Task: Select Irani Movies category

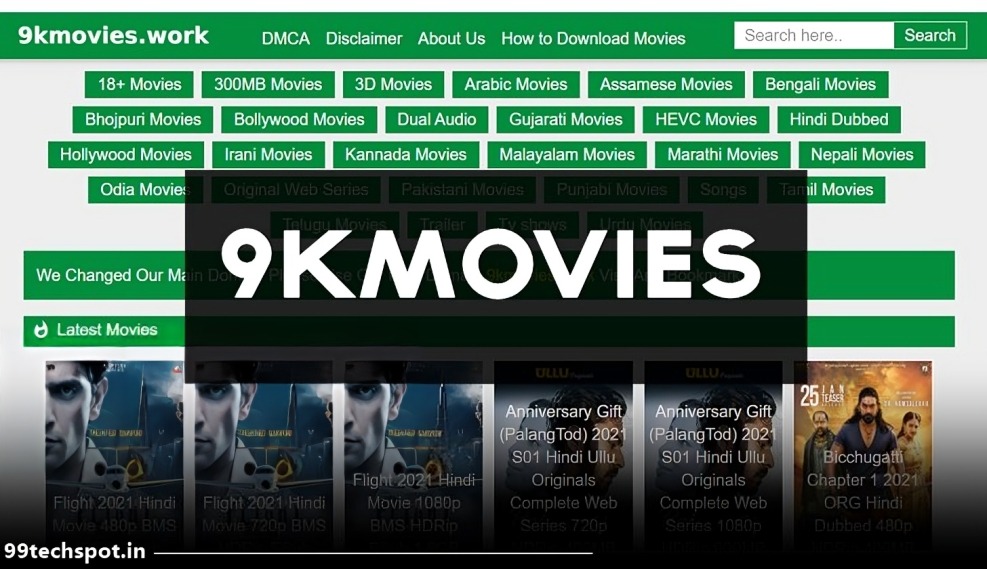Action: click(x=268, y=155)
